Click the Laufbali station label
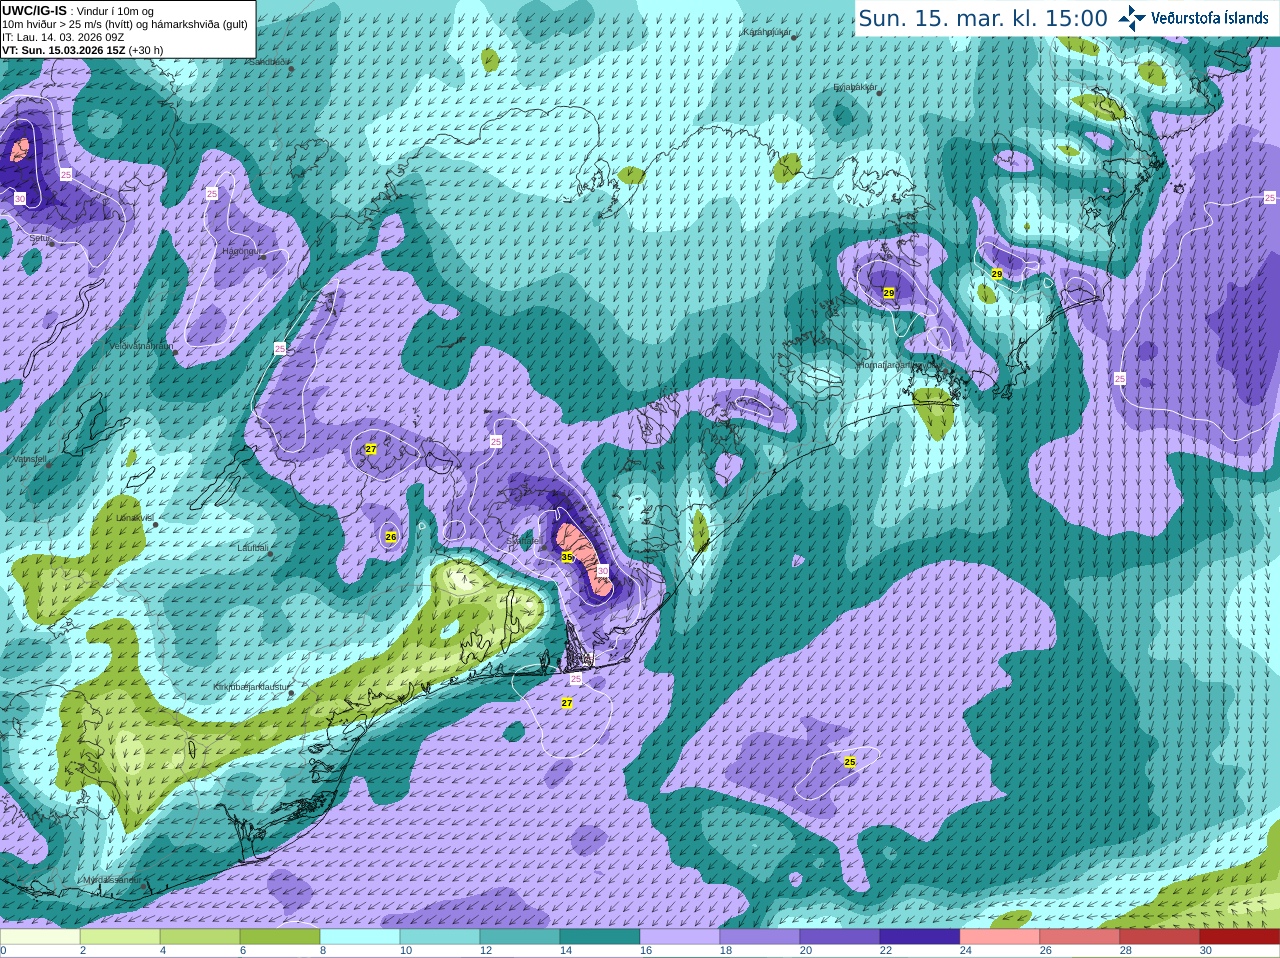Screen dimensions: 1280x958 coord(252,548)
